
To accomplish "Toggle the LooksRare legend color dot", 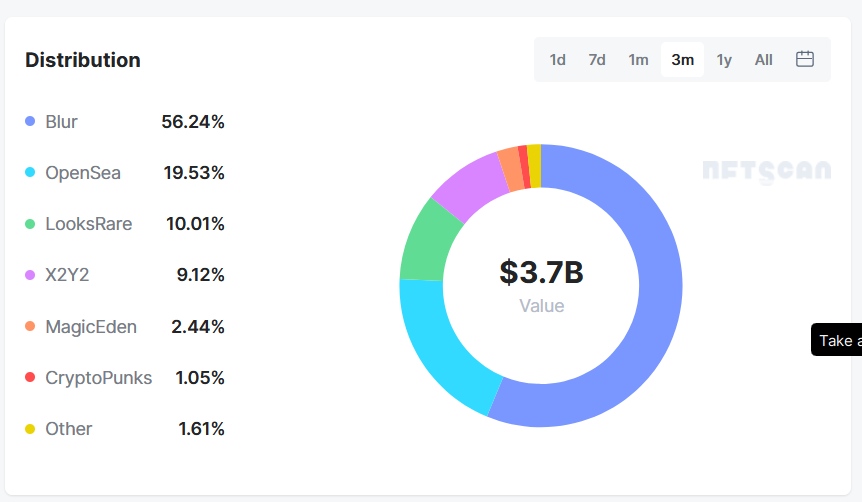I will point(30,224).
